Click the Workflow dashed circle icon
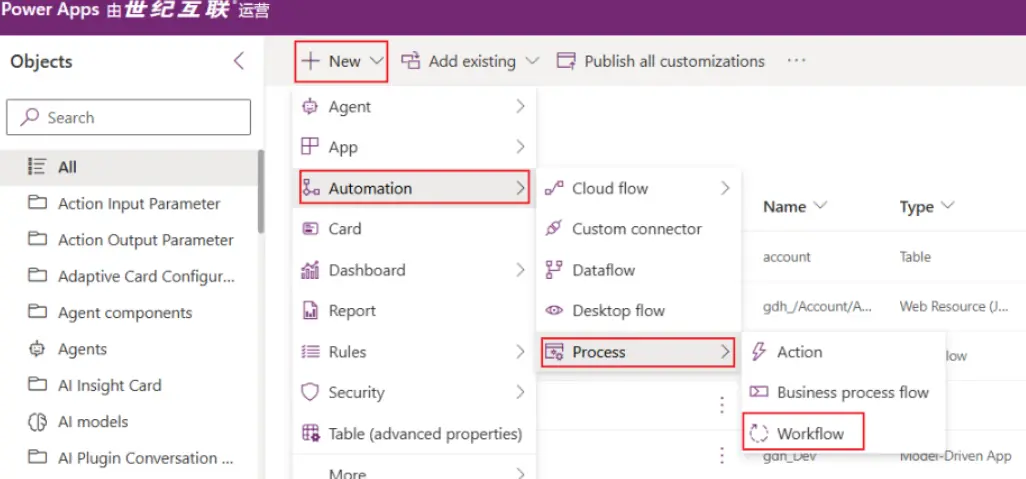1026x479 pixels. point(759,434)
